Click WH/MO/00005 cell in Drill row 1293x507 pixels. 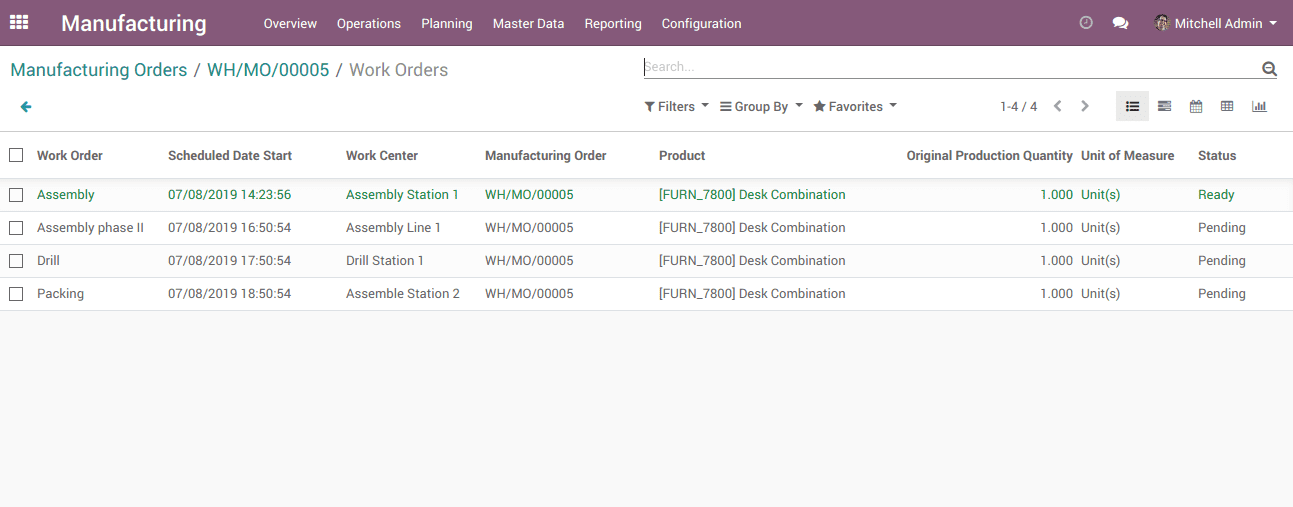pos(529,261)
